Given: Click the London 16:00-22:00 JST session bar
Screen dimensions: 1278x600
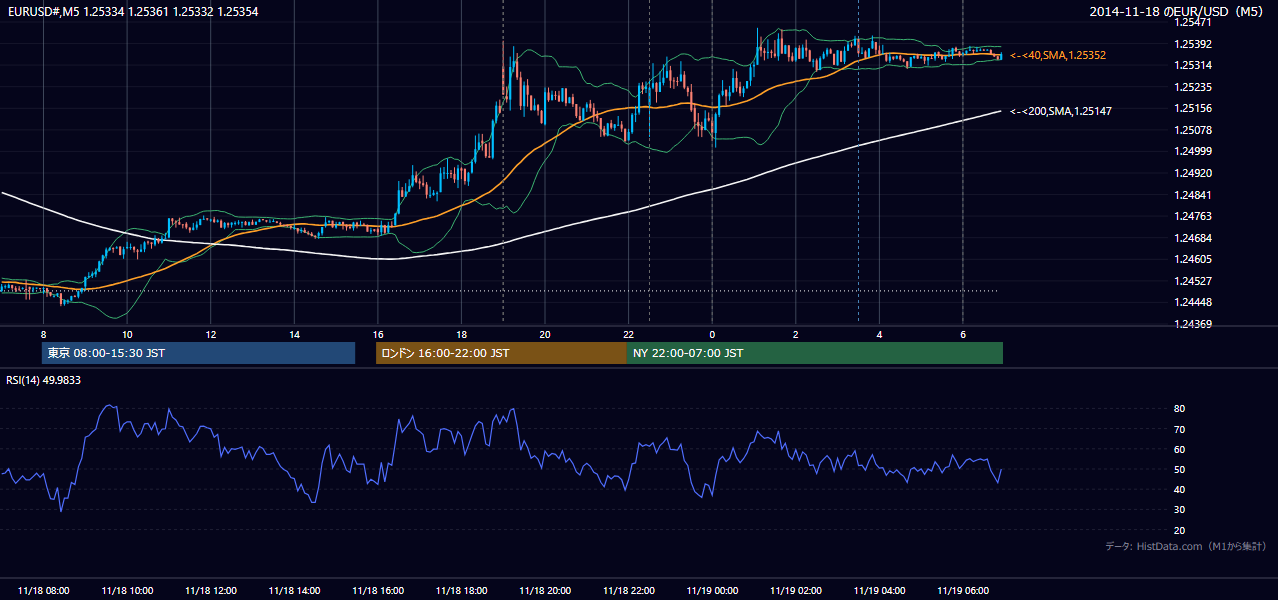Looking at the screenshot, I should pyautogui.click(x=501, y=353).
